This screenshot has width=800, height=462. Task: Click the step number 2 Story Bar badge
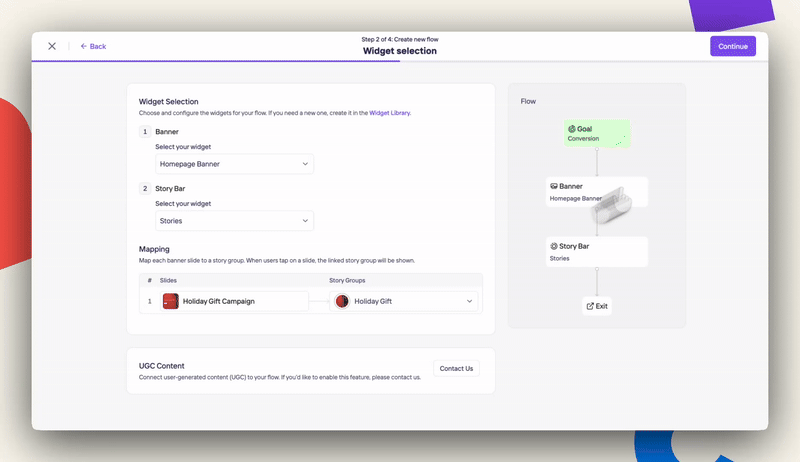[x=145, y=188]
